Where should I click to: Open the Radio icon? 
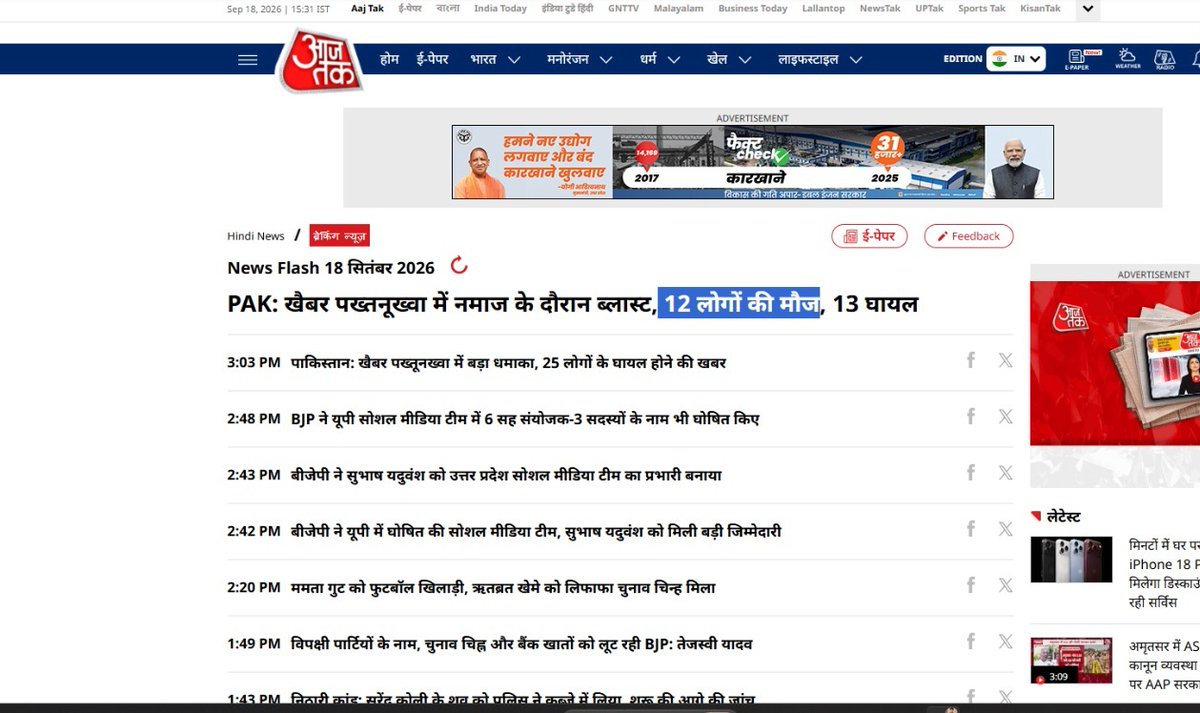1165,59
